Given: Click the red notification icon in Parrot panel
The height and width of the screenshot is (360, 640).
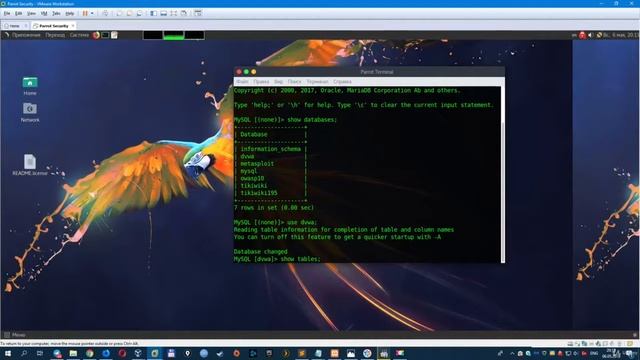Looking at the screenshot, I should click(582, 35).
